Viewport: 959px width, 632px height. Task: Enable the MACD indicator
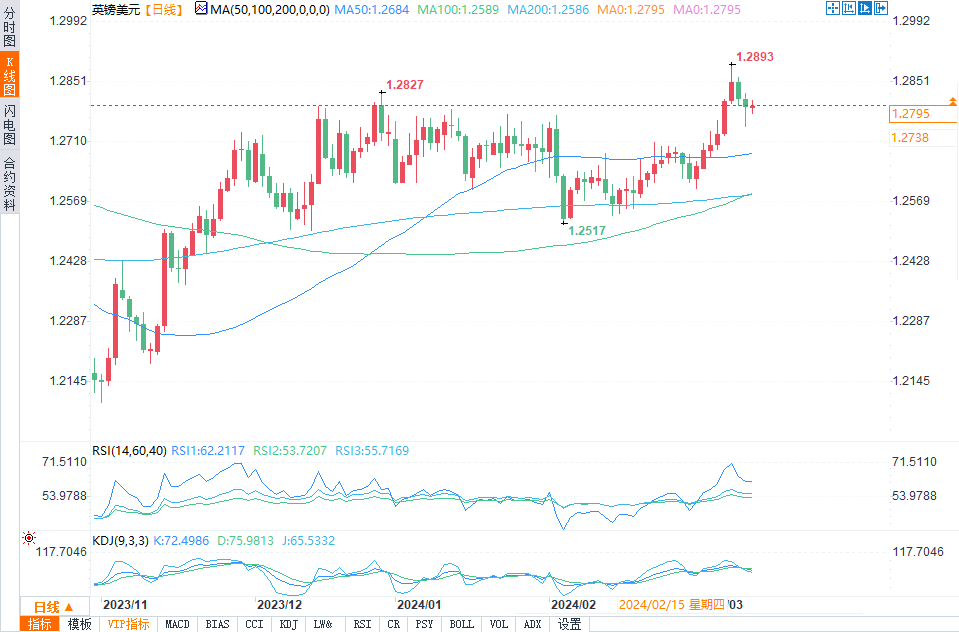pyautogui.click(x=177, y=624)
